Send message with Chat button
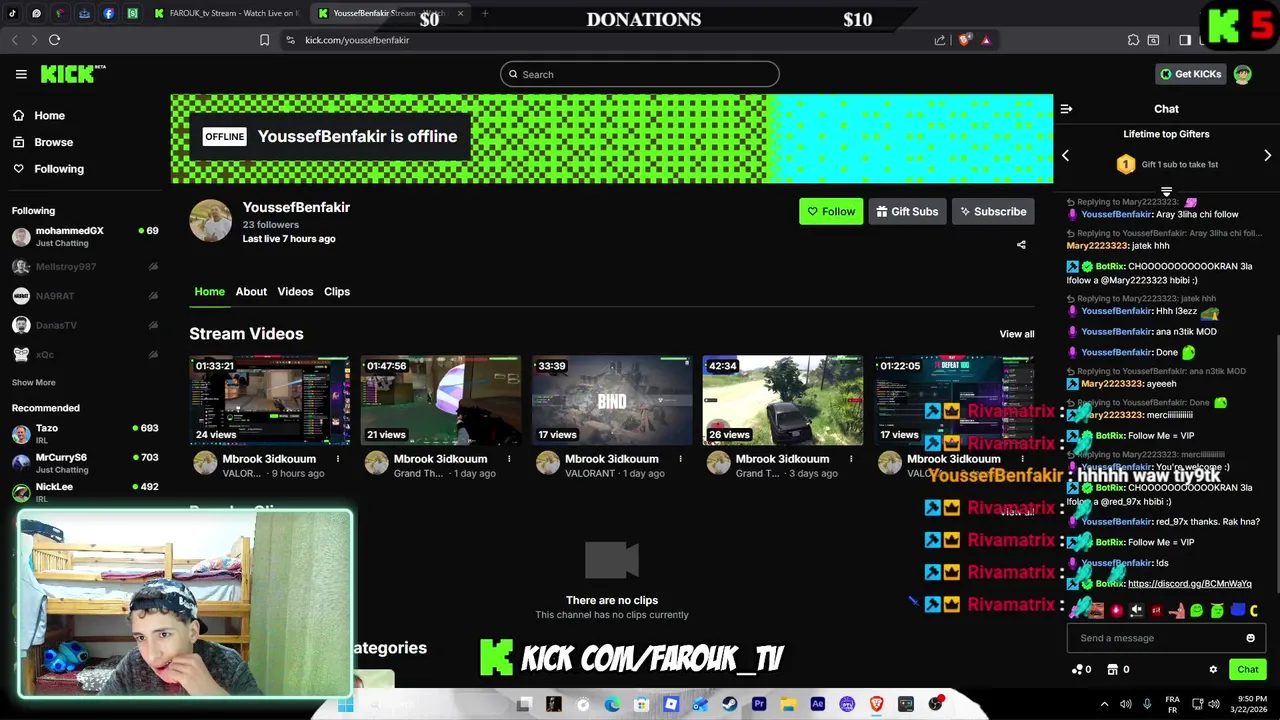The image size is (1280, 720). [1247, 670]
